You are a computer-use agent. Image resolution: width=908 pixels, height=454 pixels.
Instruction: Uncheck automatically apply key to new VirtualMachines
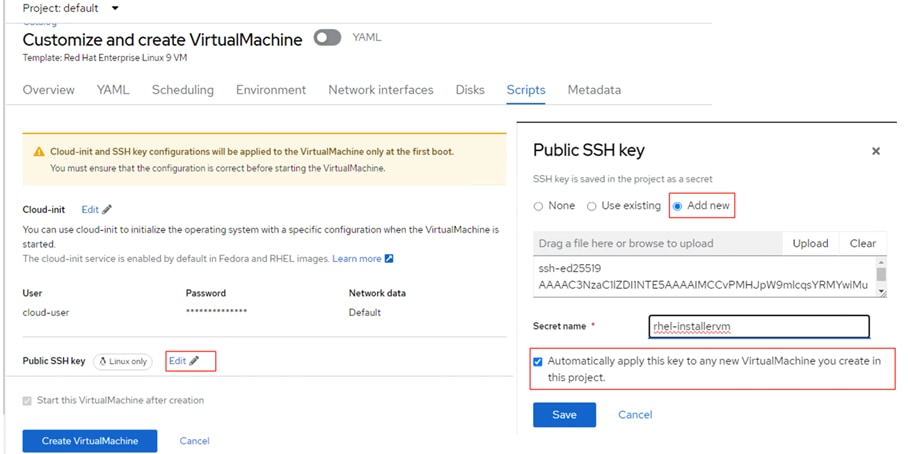tap(539, 361)
